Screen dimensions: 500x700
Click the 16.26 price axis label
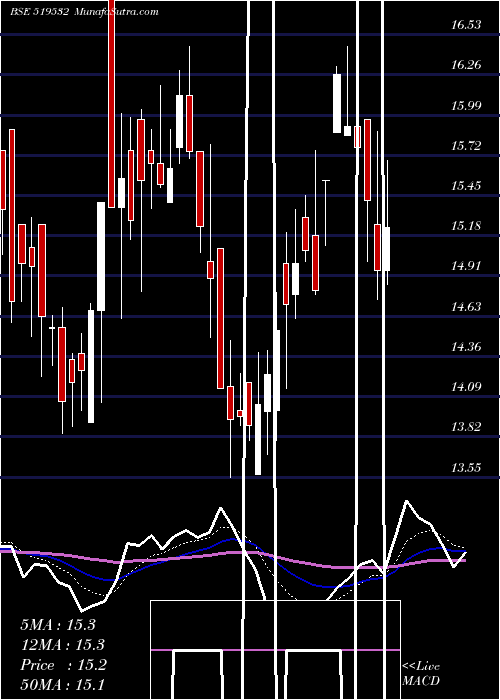[466, 65]
